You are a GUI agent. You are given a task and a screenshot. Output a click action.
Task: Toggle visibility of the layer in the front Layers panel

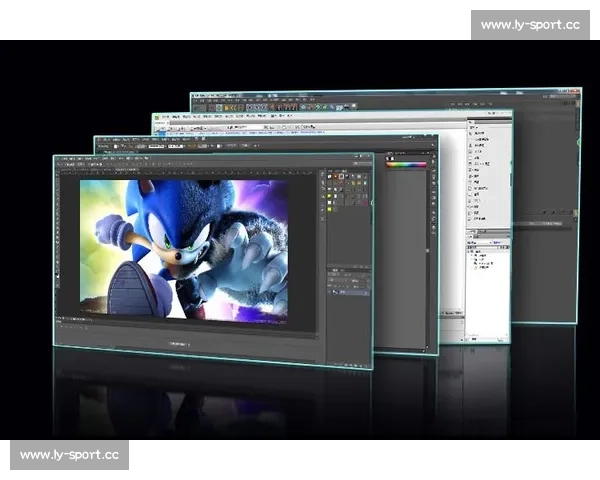click(x=331, y=292)
